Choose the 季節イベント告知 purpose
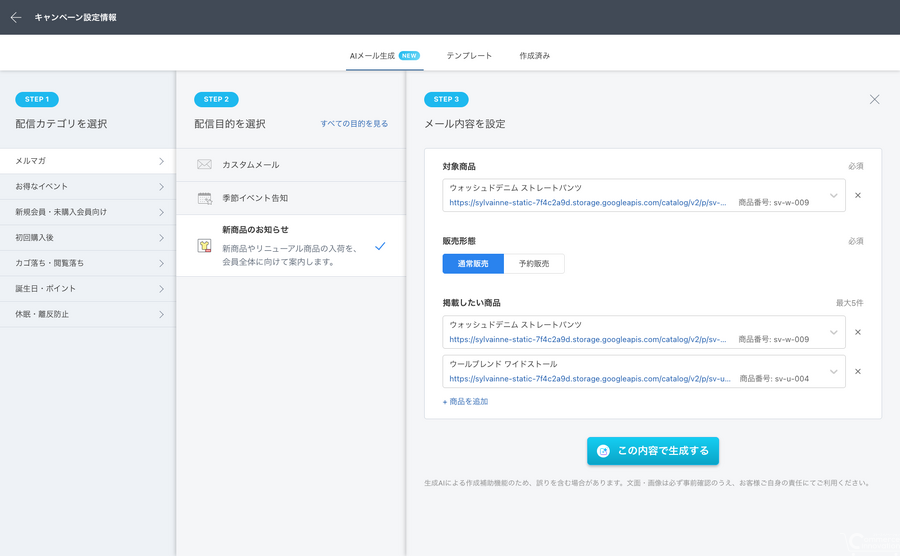Image resolution: width=900 pixels, height=556 pixels. tap(291, 198)
